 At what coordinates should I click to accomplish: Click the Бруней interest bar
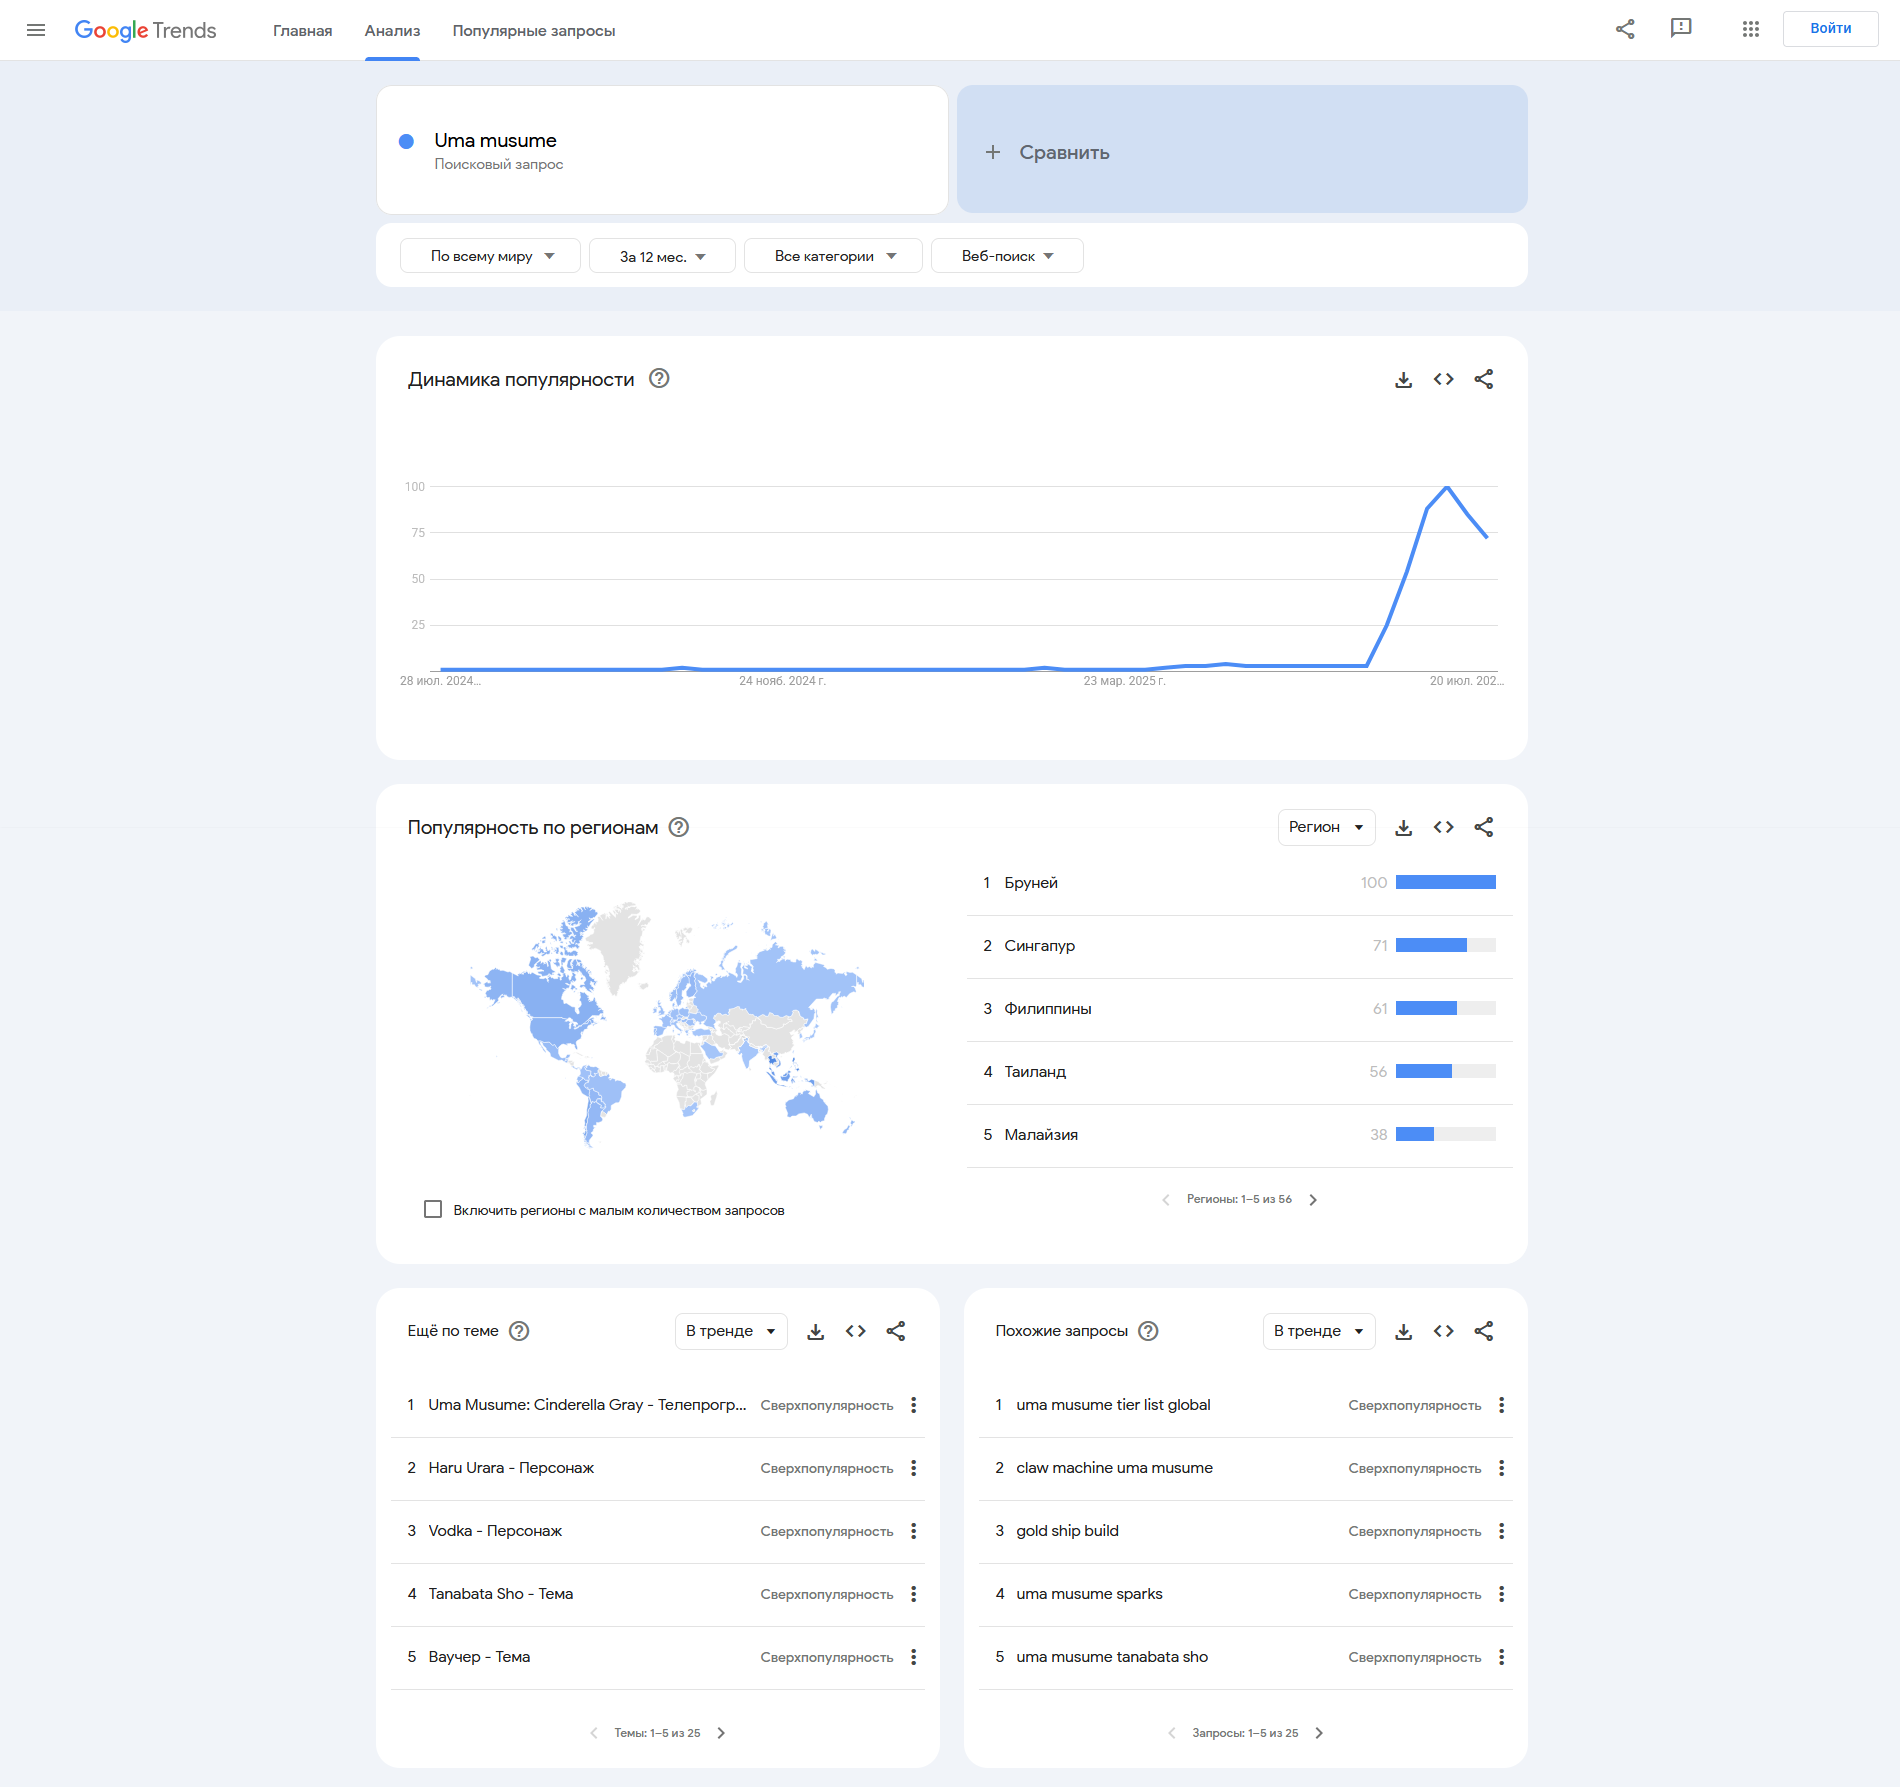click(x=1446, y=882)
